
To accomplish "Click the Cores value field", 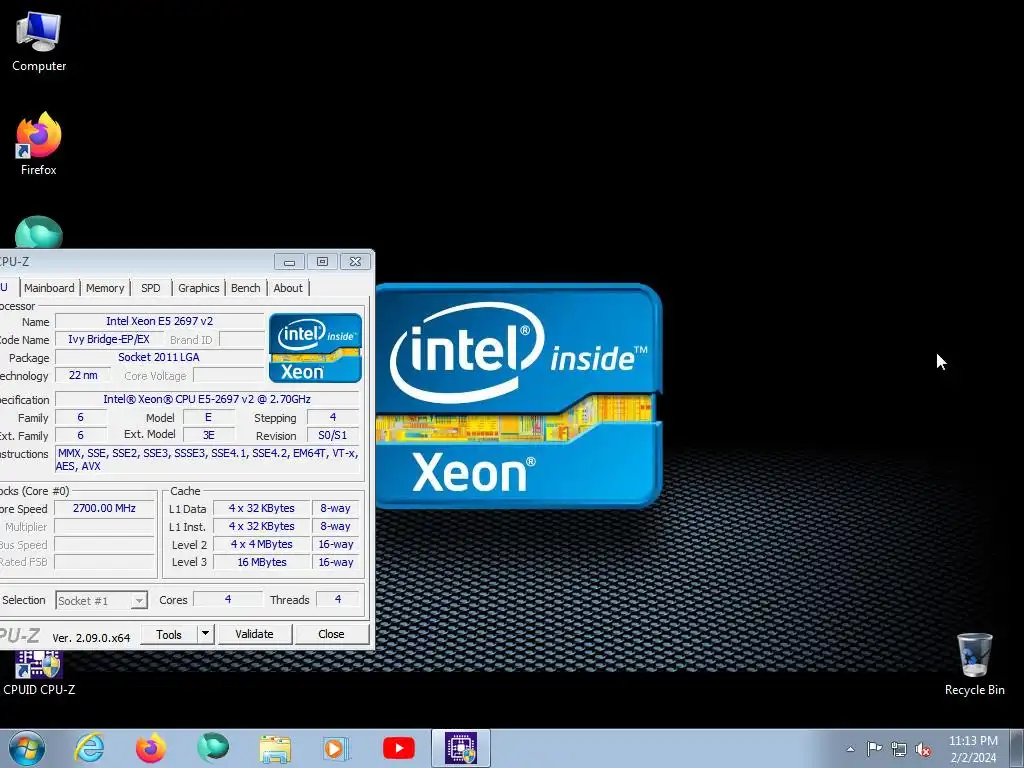I will pyautogui.click(x=228, y=600).
